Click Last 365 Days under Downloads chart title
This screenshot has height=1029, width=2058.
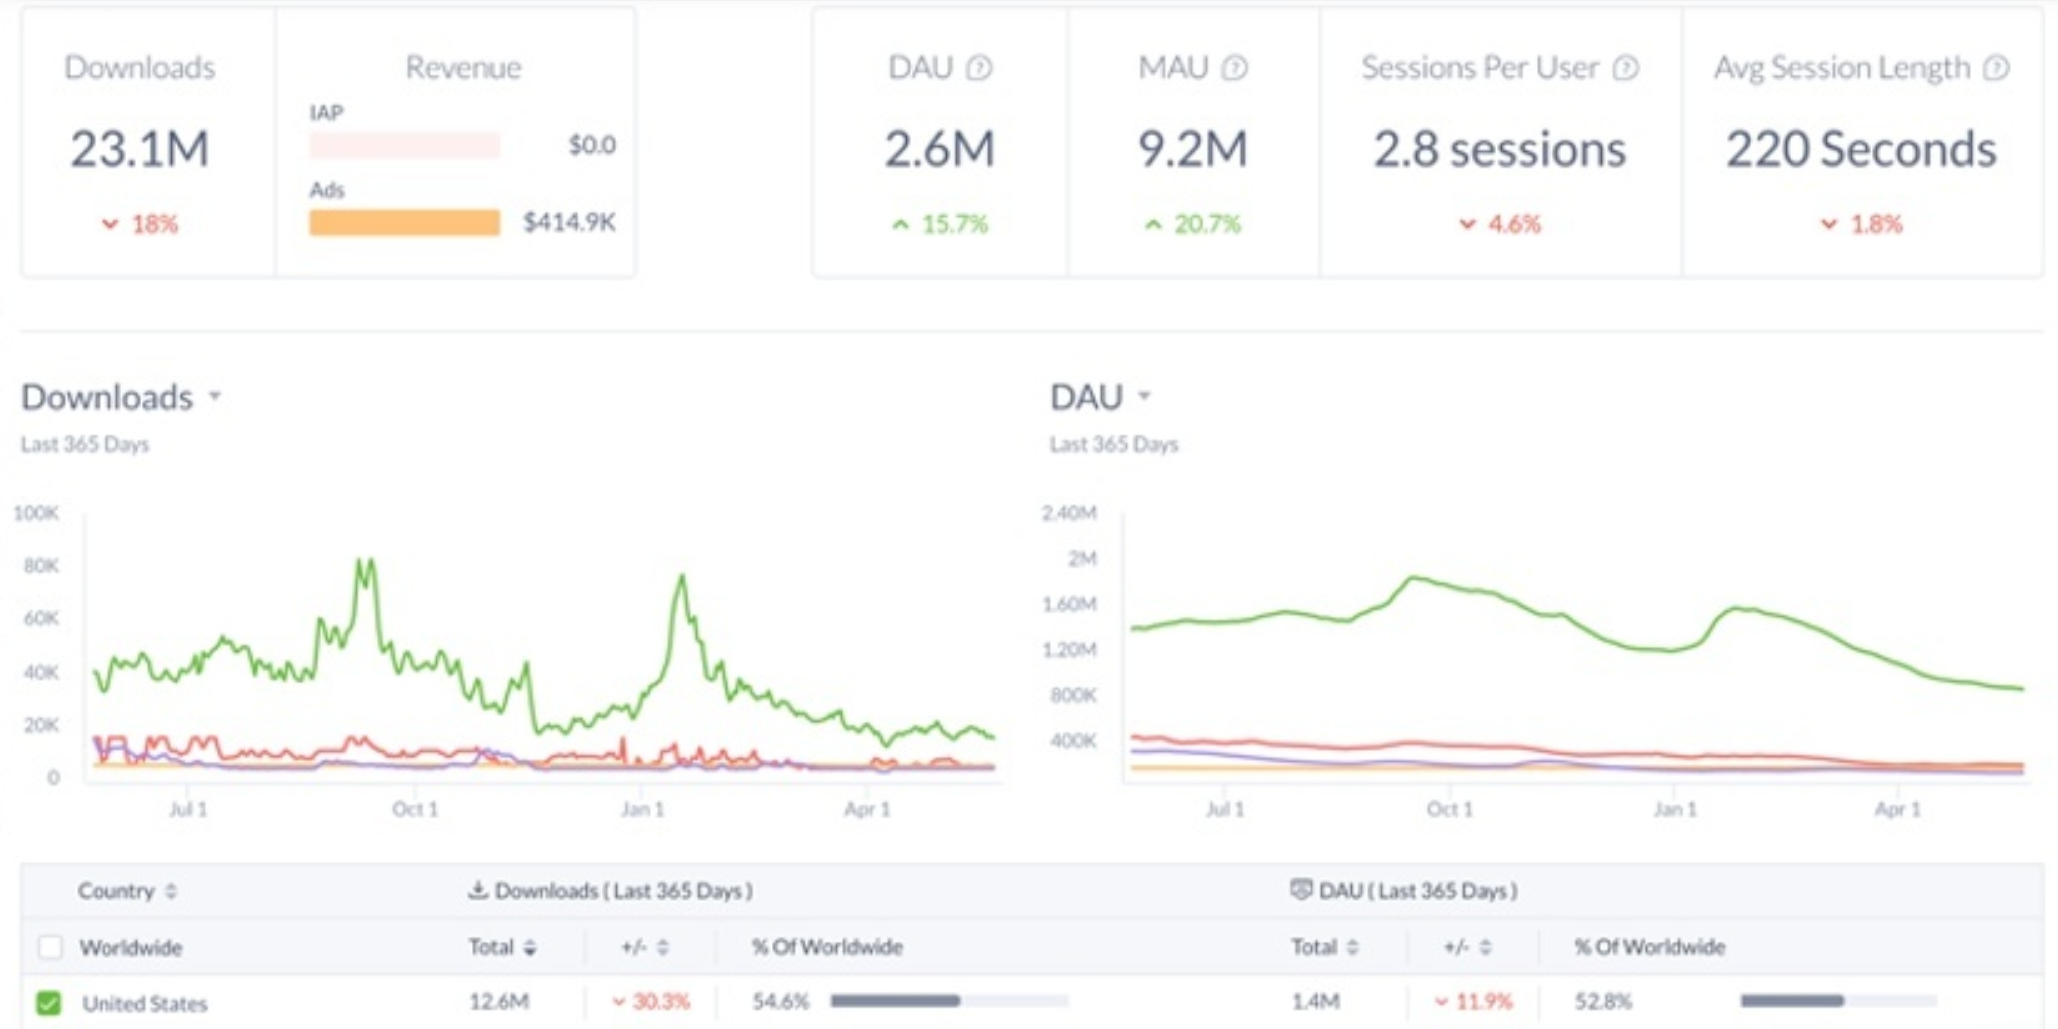point(85,444)
